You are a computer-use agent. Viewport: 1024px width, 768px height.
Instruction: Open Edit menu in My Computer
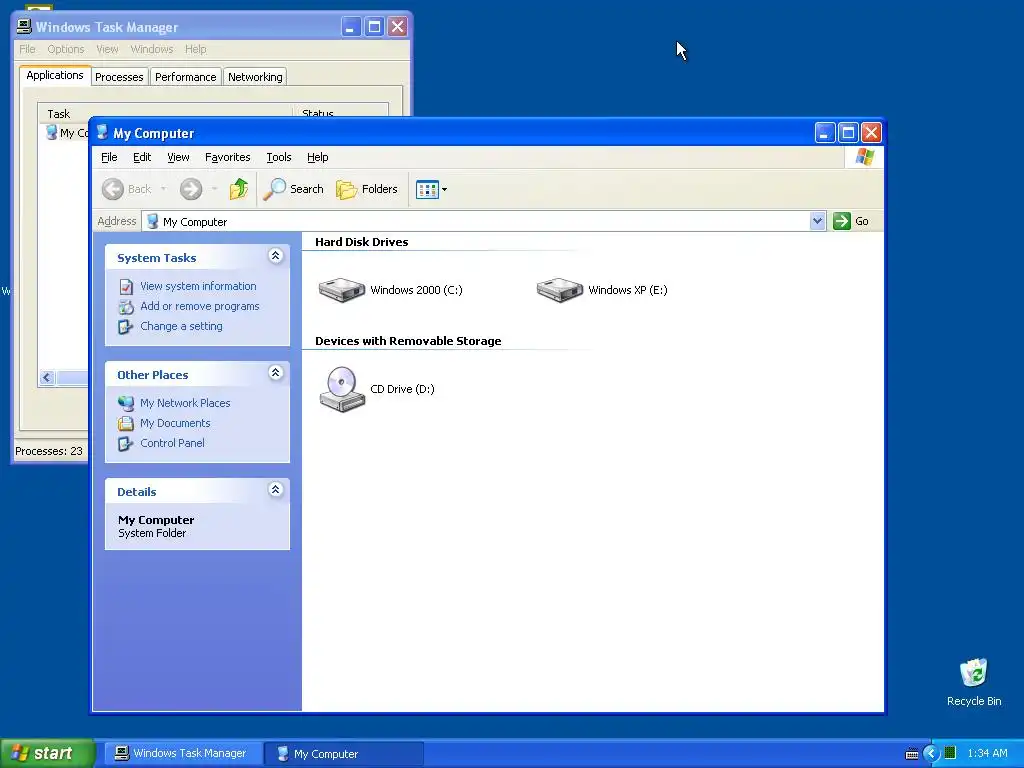point(142,157)
